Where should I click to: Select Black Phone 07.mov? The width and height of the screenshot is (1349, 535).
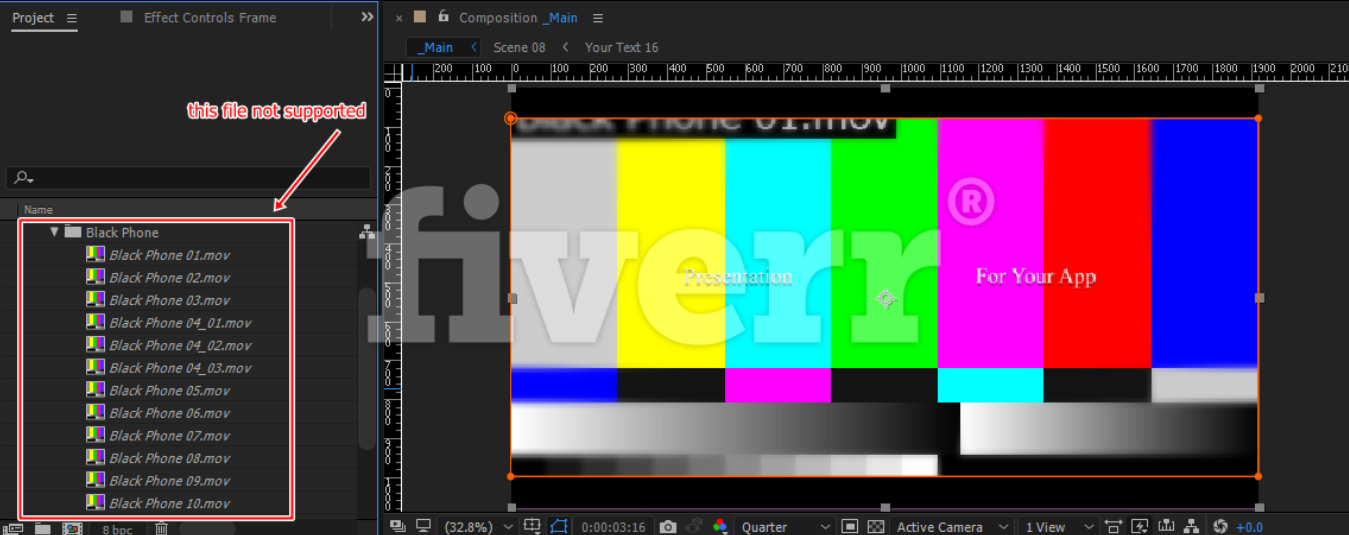point(170,436)
